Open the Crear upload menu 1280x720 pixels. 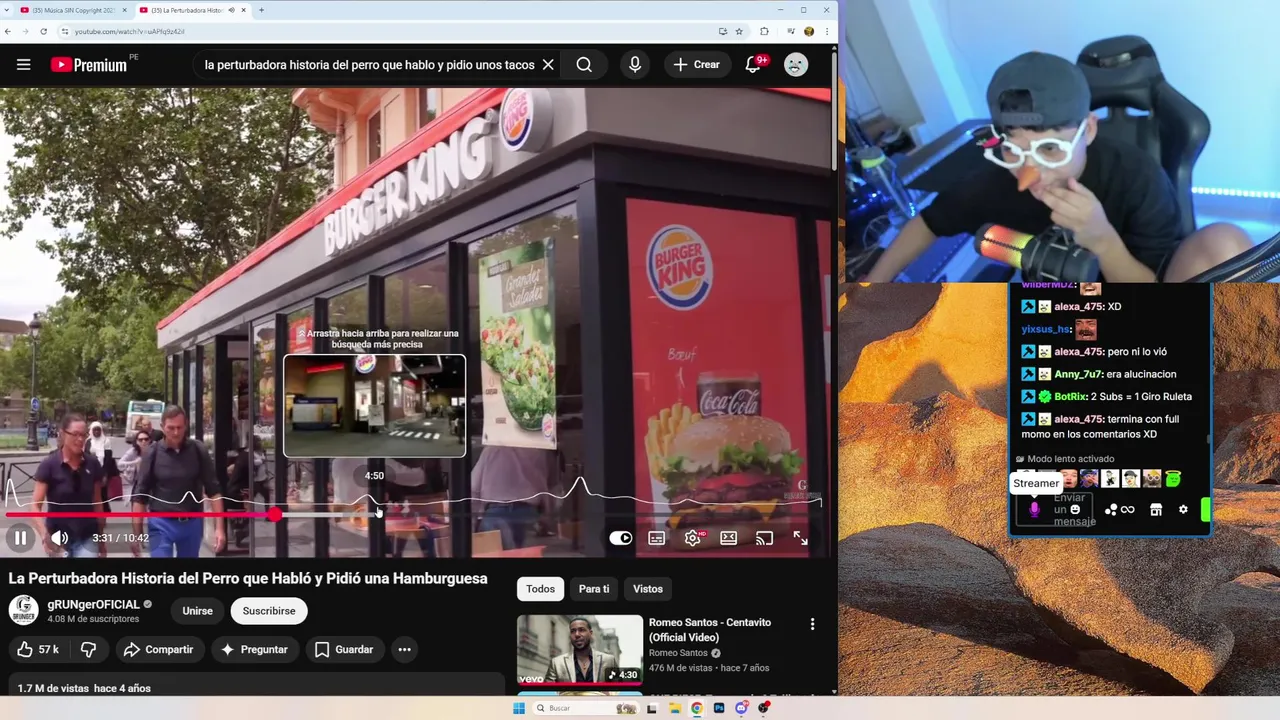pos(696,65)
